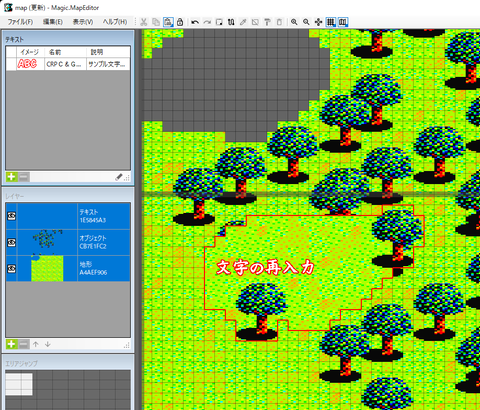Screen dimensions: 480x410
Task: Toggle the grid display toolbar icon
Action: pyautogui.click(x=330, y=22)
